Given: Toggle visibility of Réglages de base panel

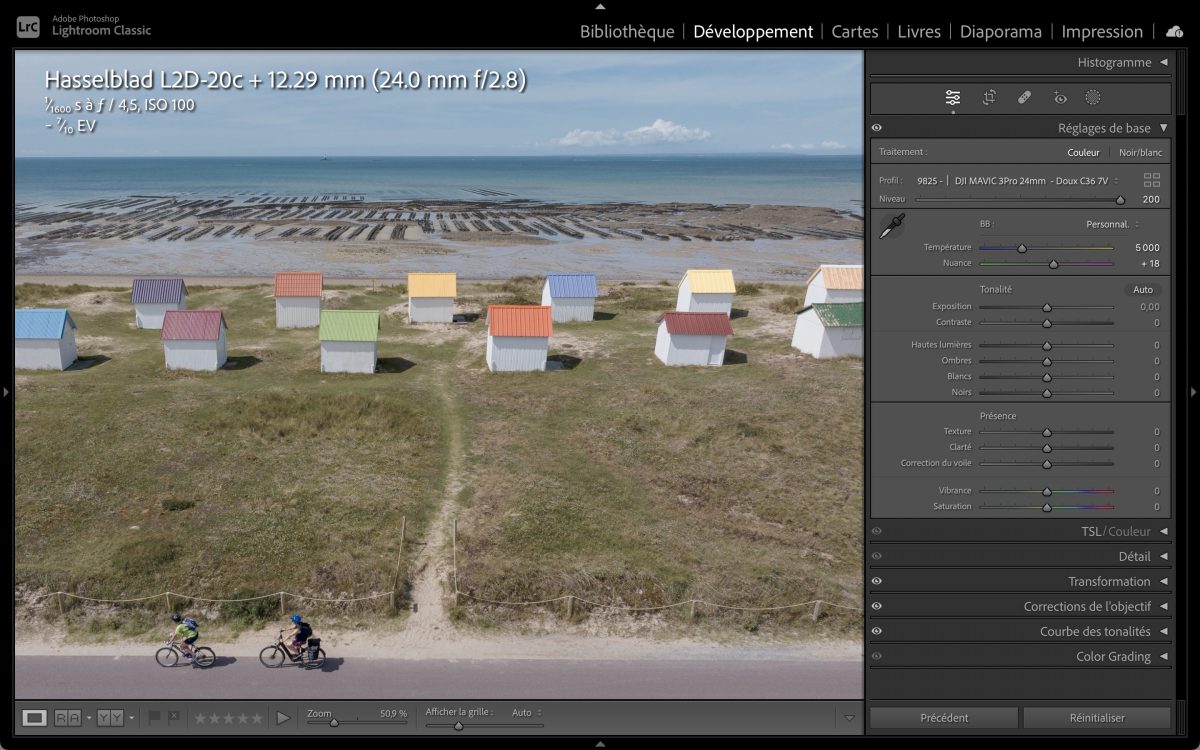Looking at the screenshot, I should click(x=877, y=128).
